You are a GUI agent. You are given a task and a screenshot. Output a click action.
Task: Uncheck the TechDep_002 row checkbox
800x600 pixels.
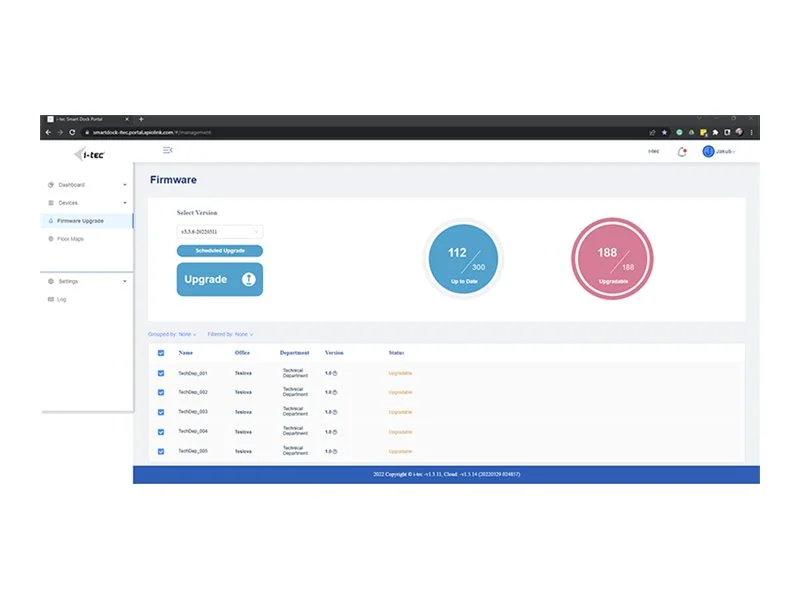[161, 392]
